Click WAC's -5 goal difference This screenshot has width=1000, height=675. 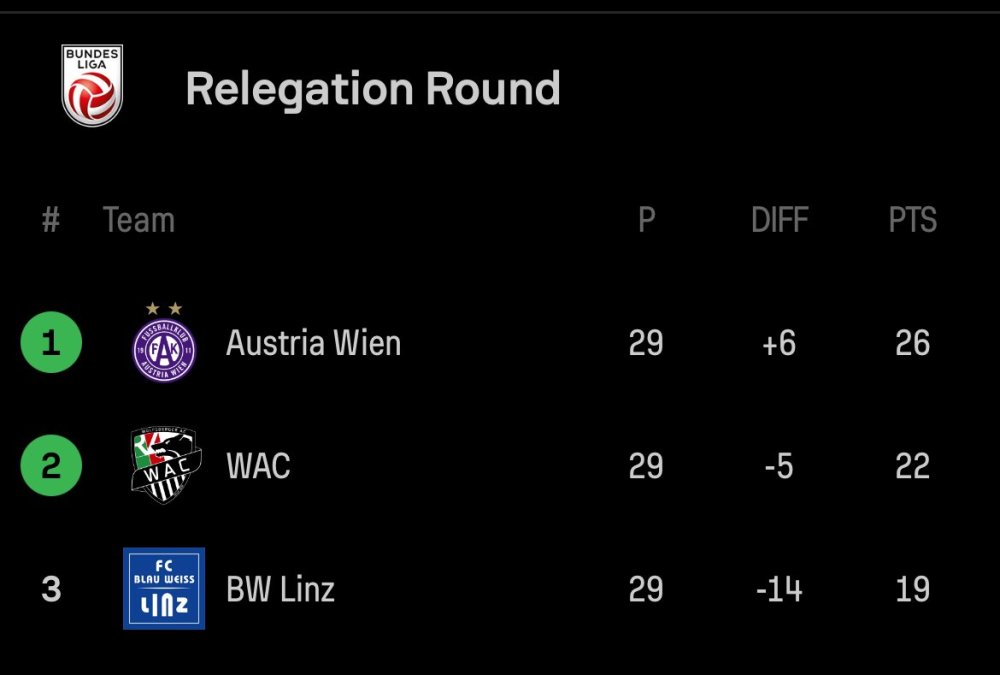pos(779,466)
